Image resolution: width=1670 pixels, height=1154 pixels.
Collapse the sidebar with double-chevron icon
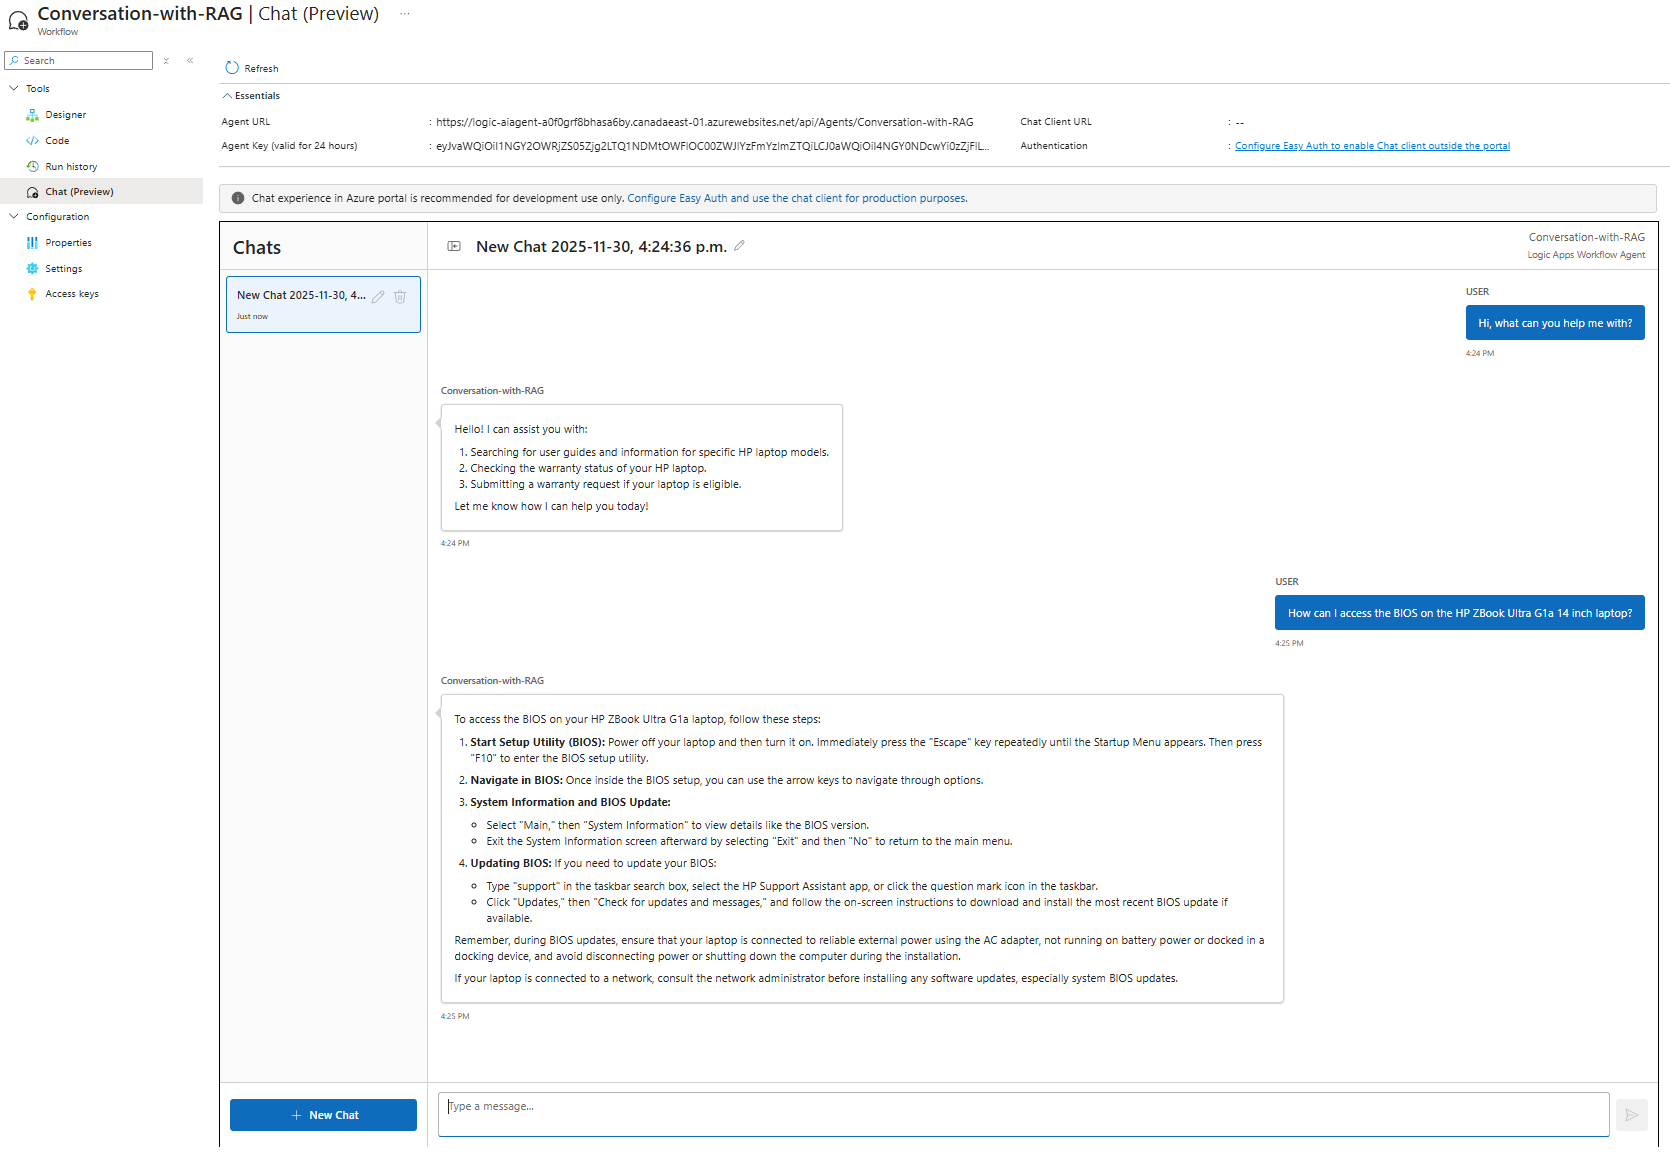pyautogui.click(x=190, y=61)
